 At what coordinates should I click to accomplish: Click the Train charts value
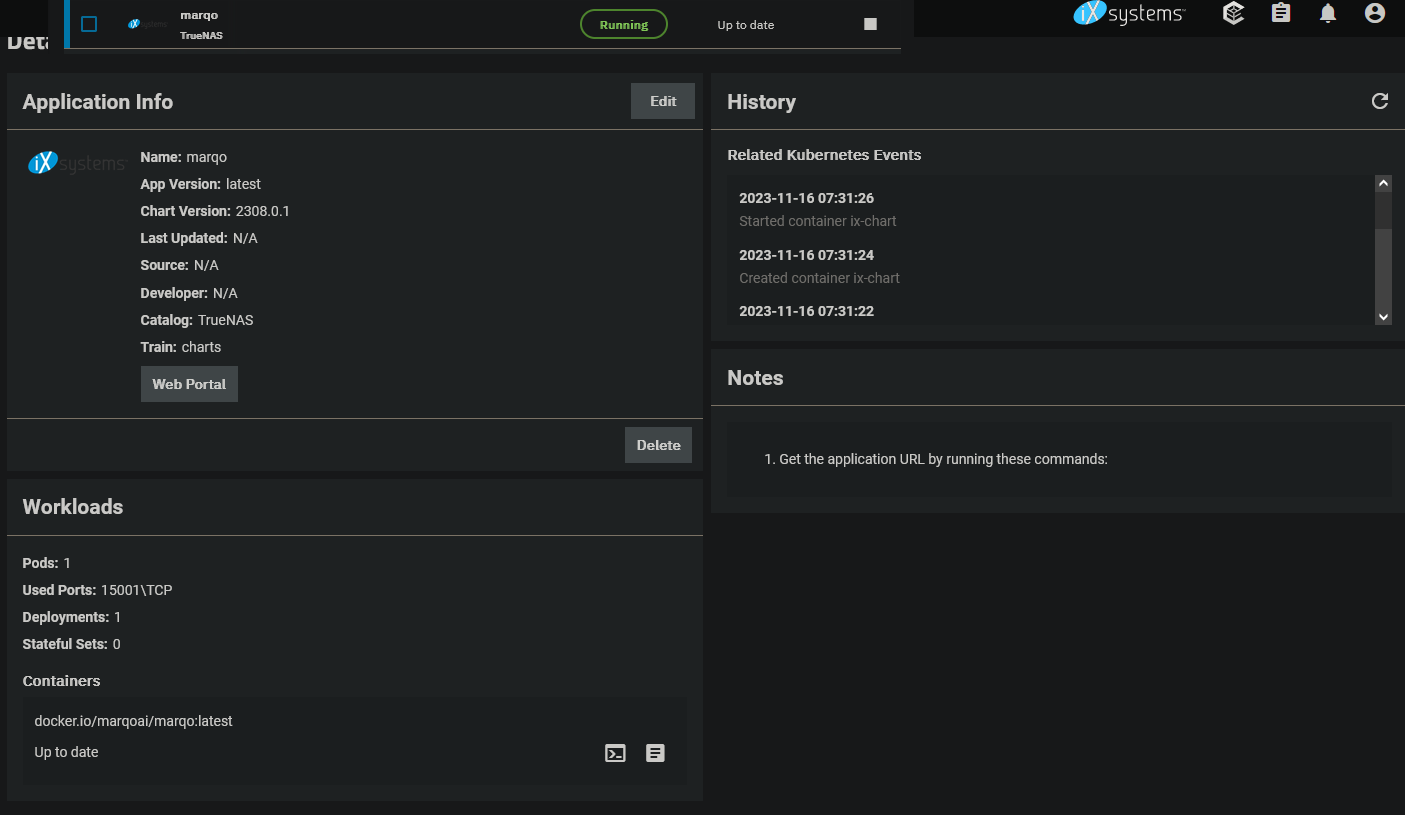(201, 347)
